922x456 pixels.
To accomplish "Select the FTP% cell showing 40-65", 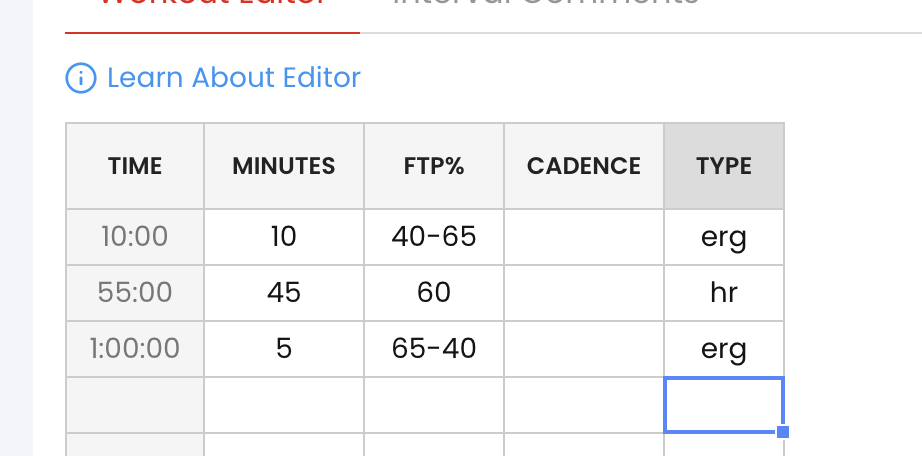I will coord(434,237).
